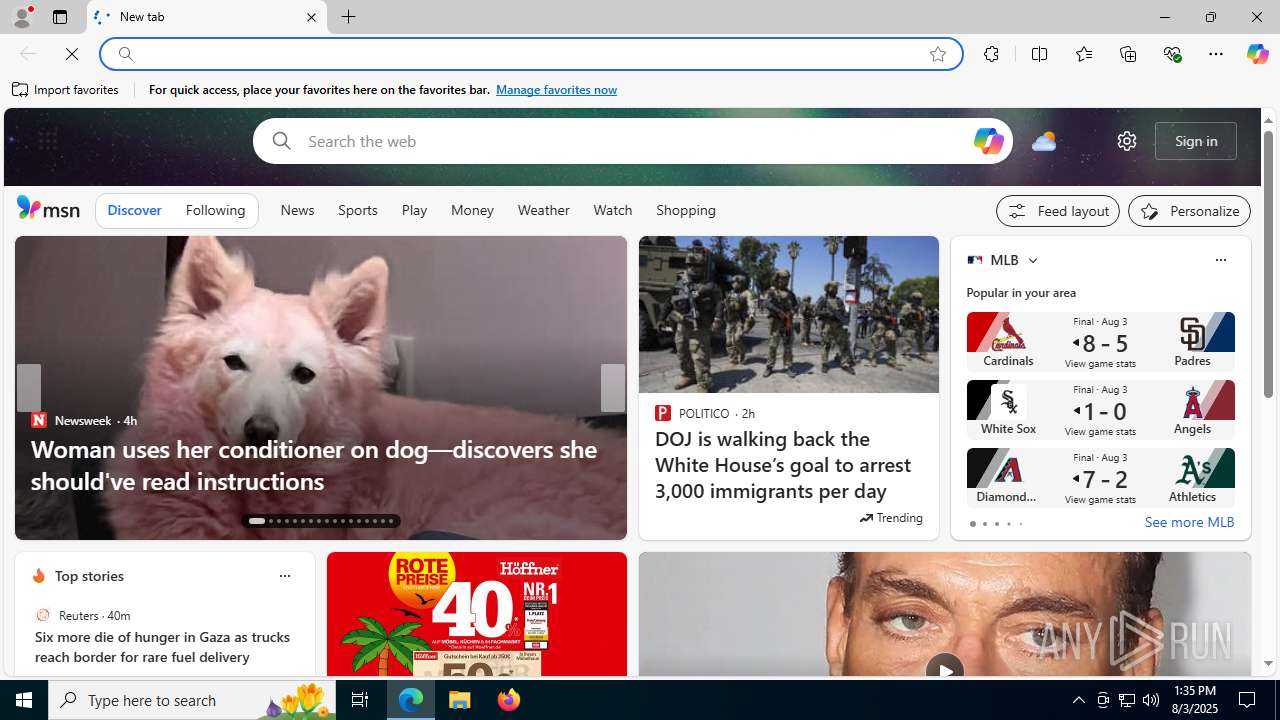Open Settings and more menu
Viewport: 1280px width, 720px height.
click(1216, 54)
